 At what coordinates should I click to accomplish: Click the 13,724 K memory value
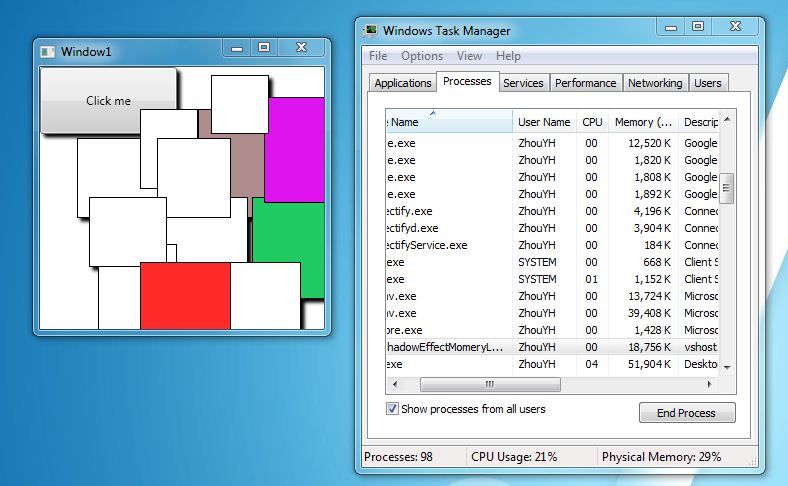649,296
